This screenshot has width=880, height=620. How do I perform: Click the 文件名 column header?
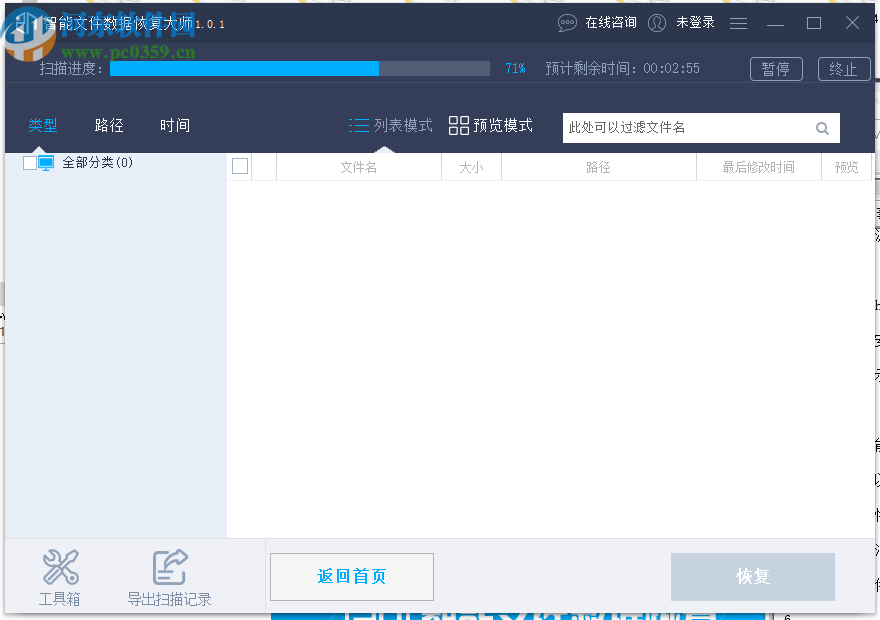[x=358, y=166]
